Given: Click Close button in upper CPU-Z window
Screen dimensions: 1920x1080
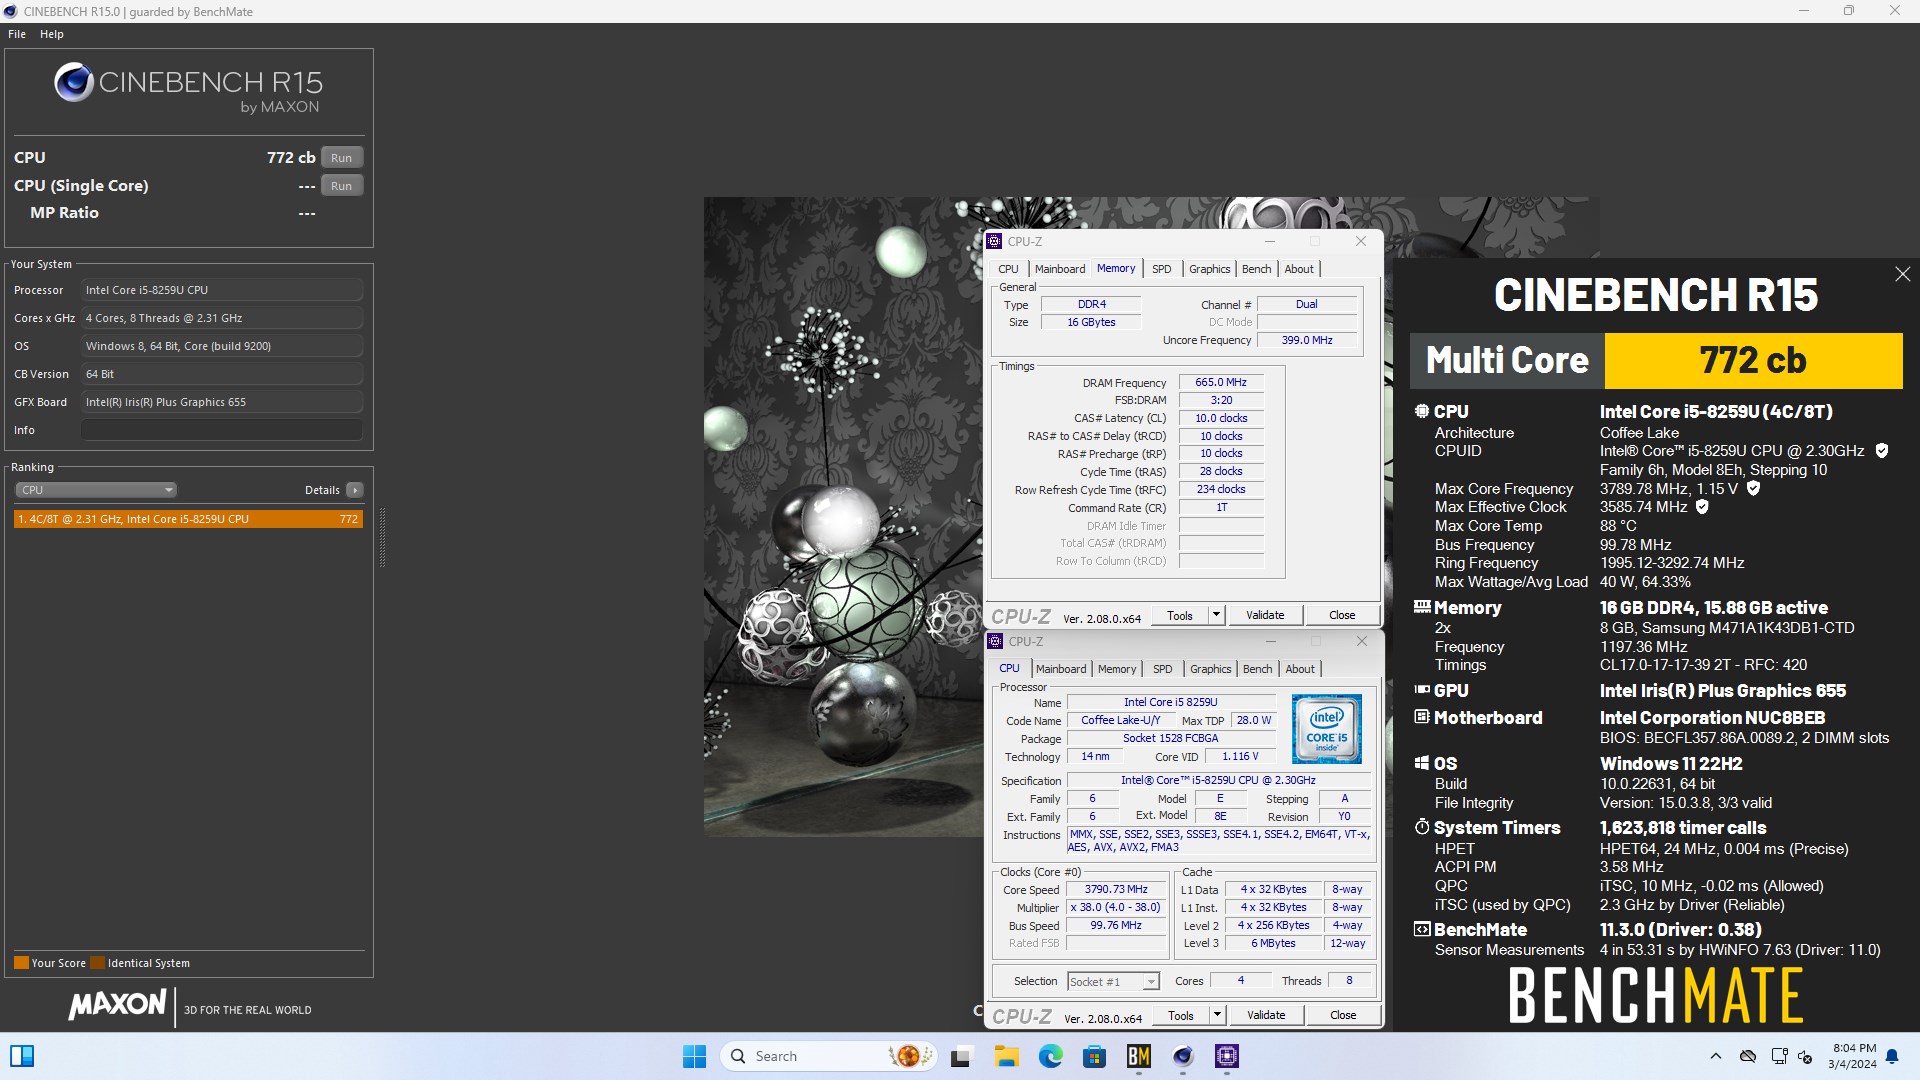Looking at the screenshot, I should pyautogui.click(x=1342, y=615).
